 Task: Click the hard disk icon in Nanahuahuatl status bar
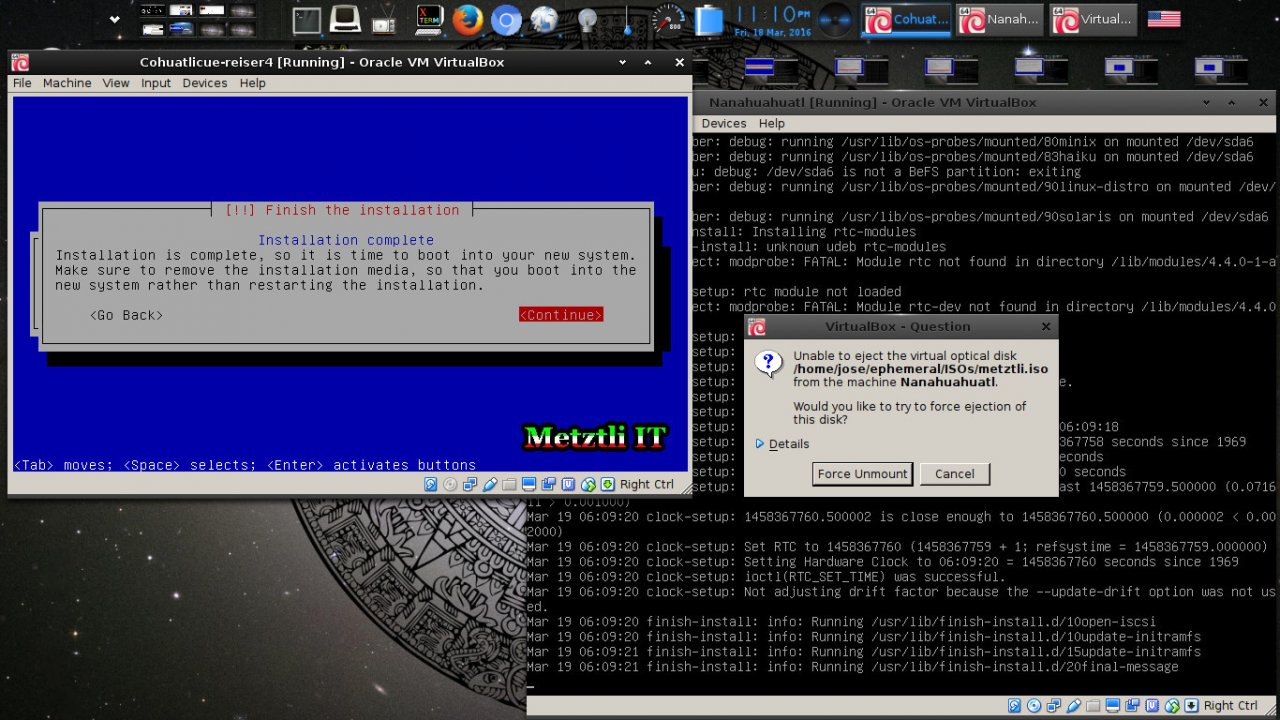(x=1014, y=706)
